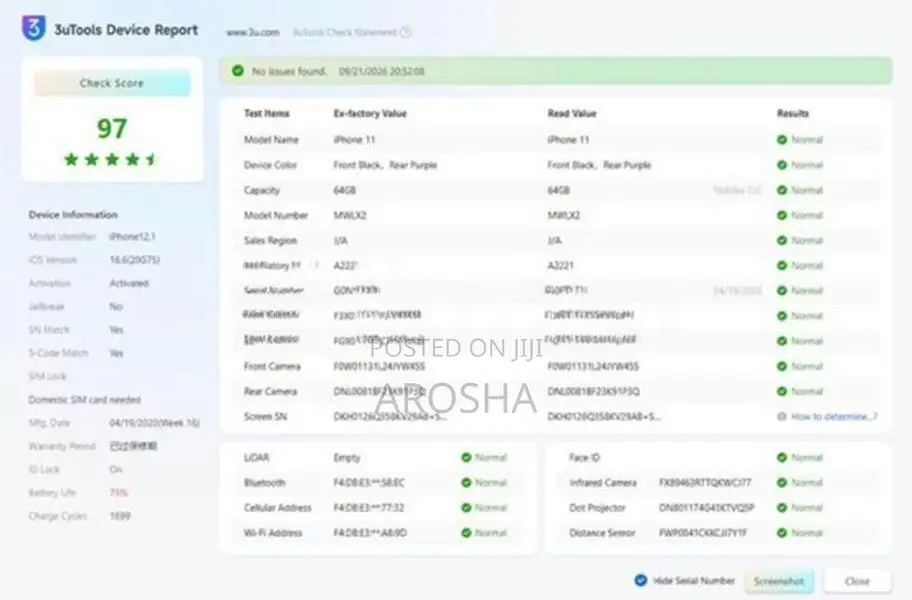The width and height of the screenshot is (912, 600).
Task: Click the Close button
Action: click(857, 581)
